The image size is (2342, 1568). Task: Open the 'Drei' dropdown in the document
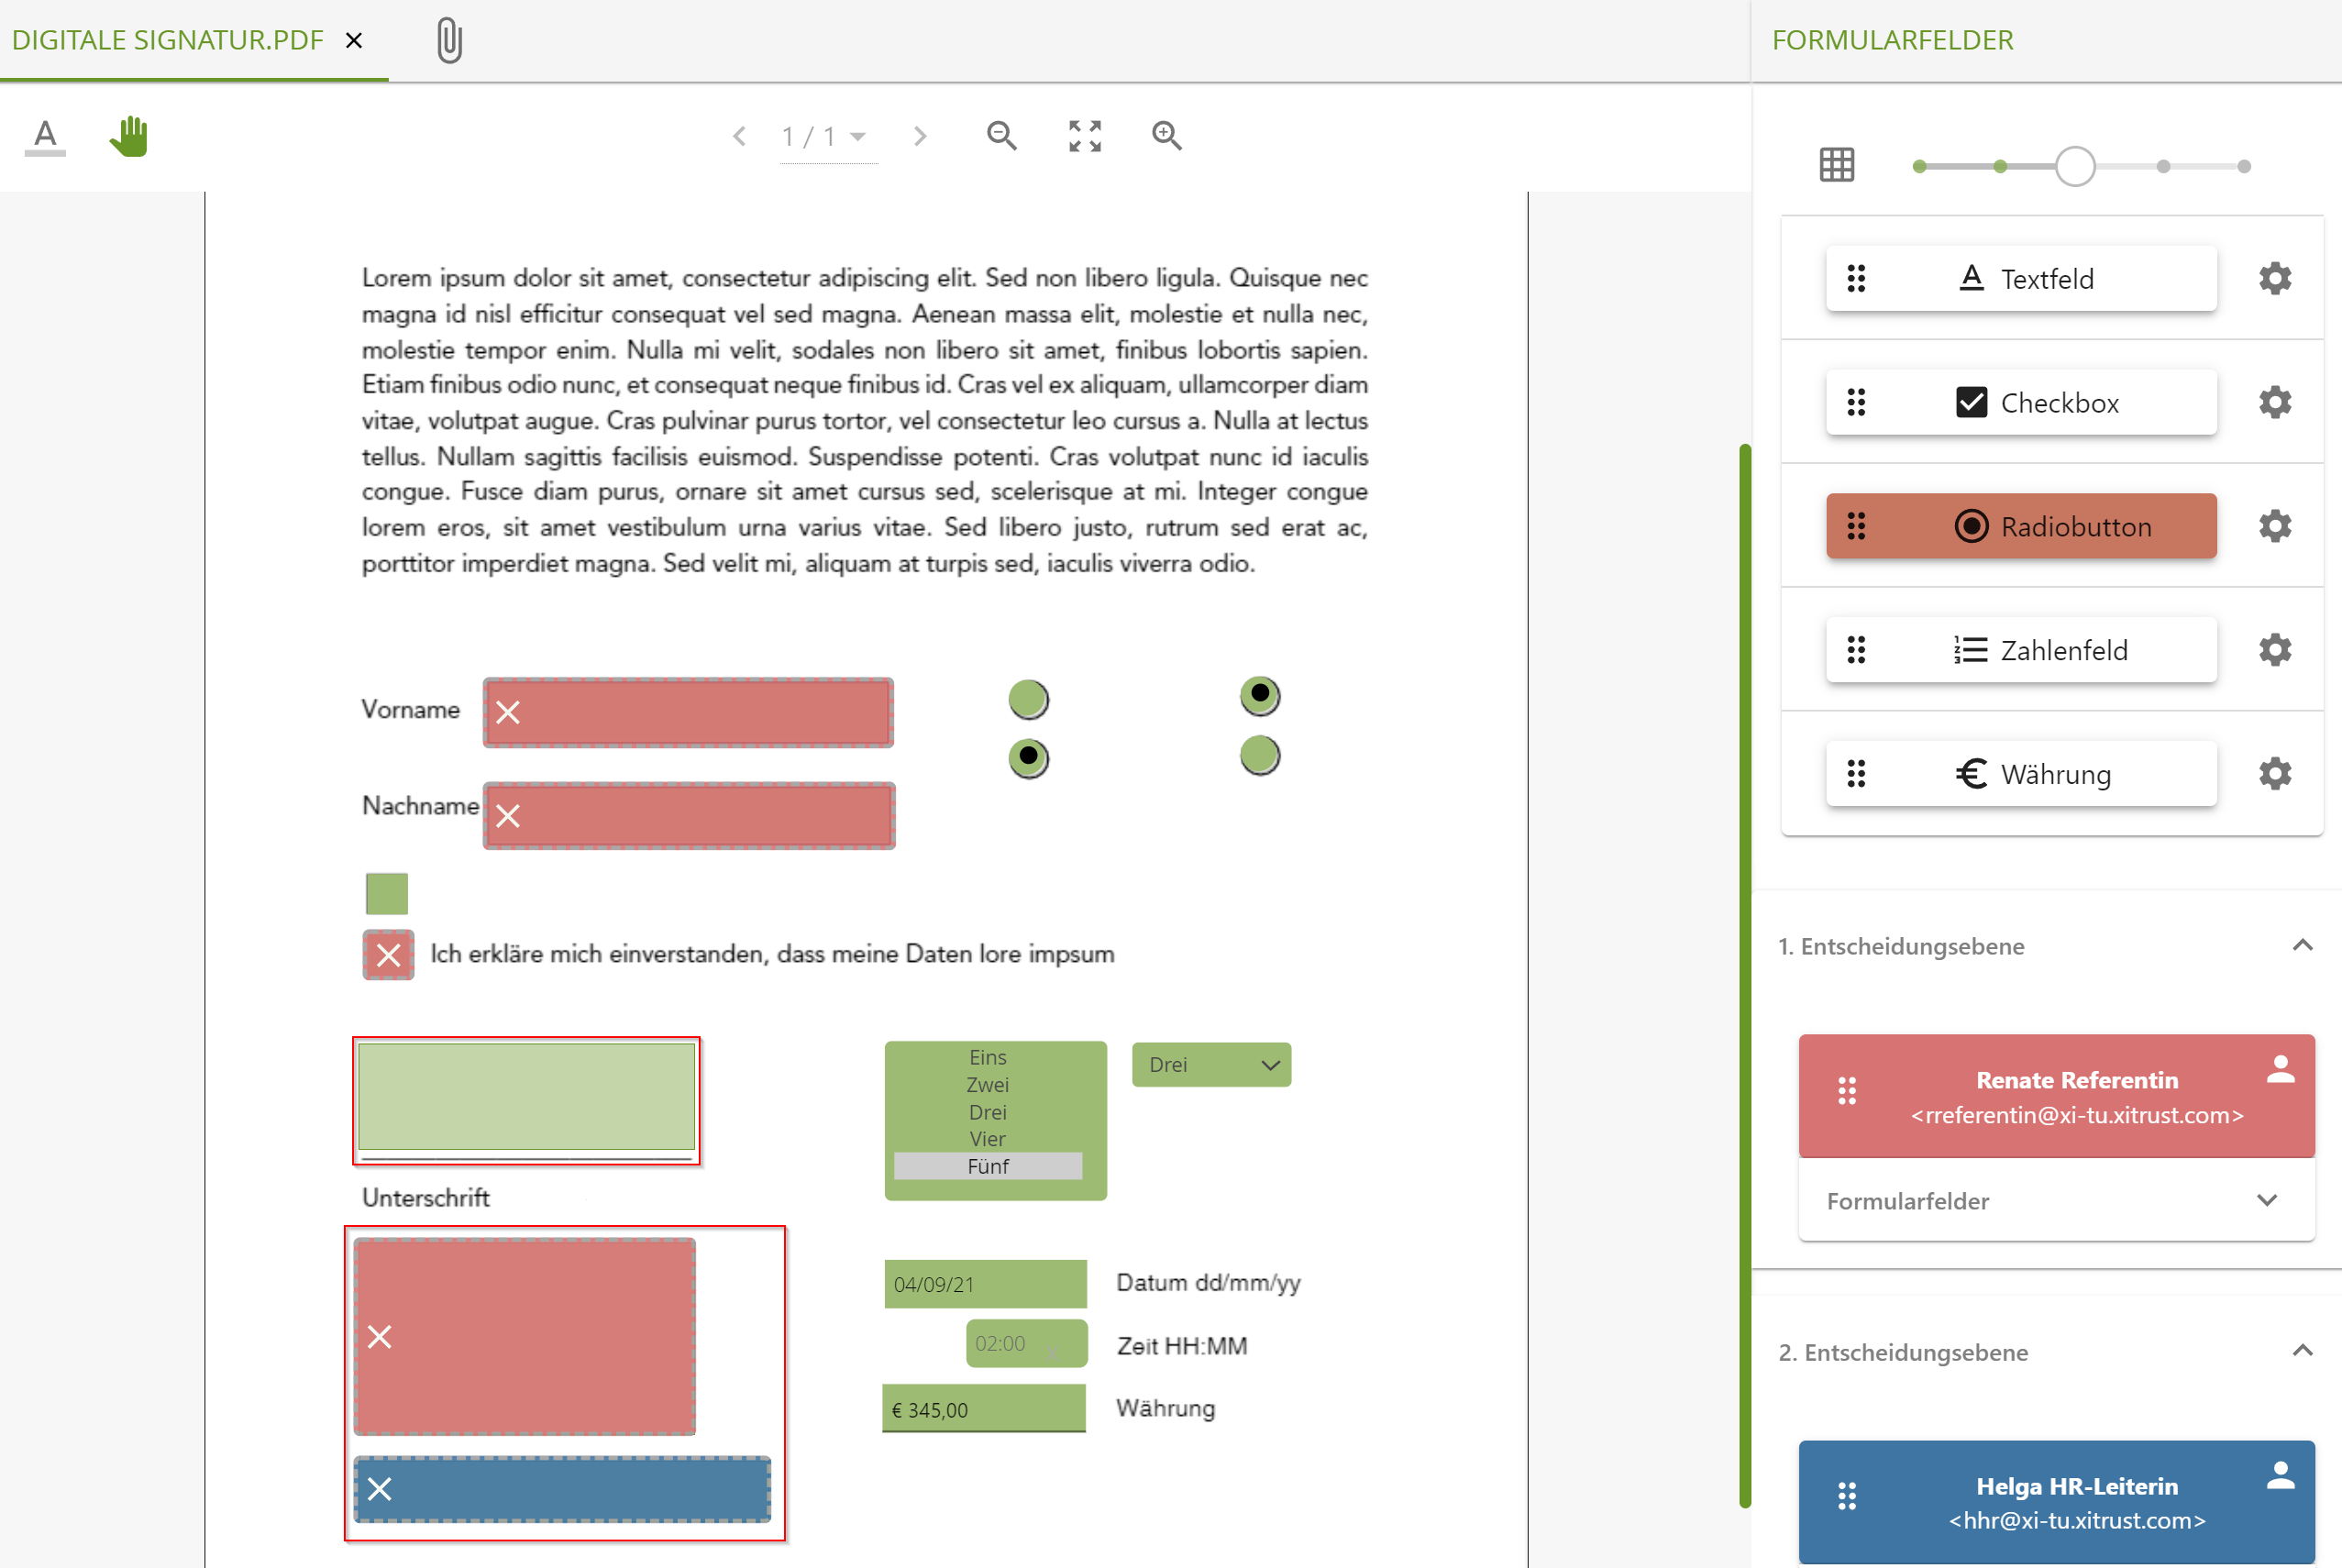pos(1211,1064)
